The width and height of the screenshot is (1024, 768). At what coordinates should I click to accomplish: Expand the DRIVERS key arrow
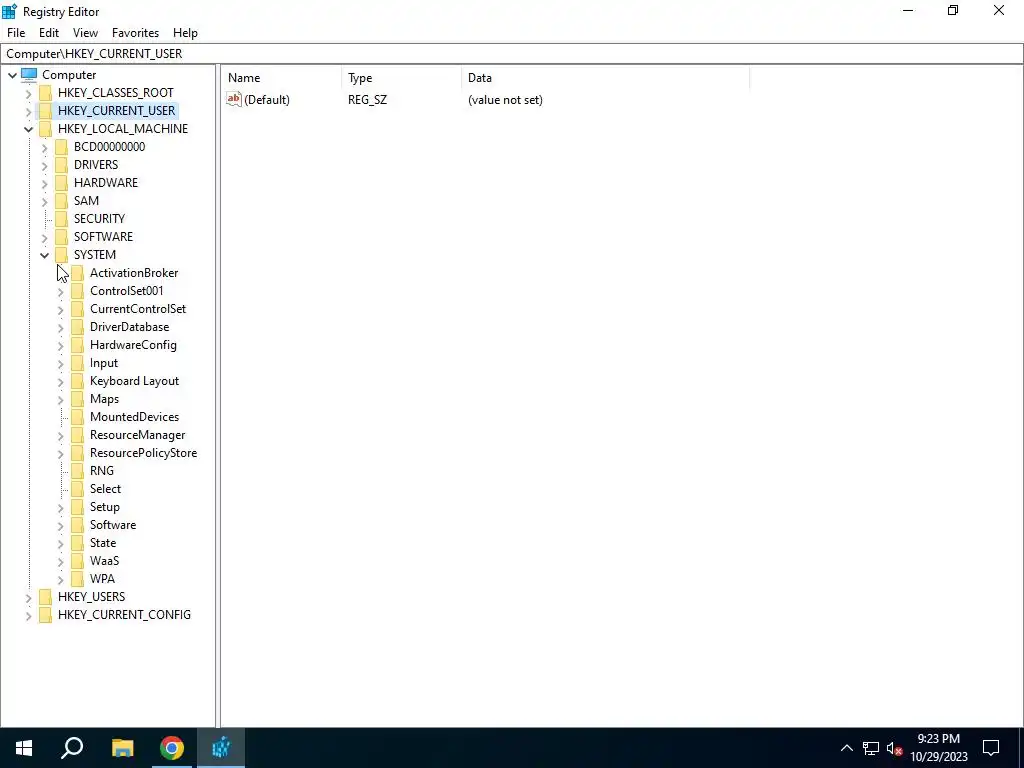point(44,165)
